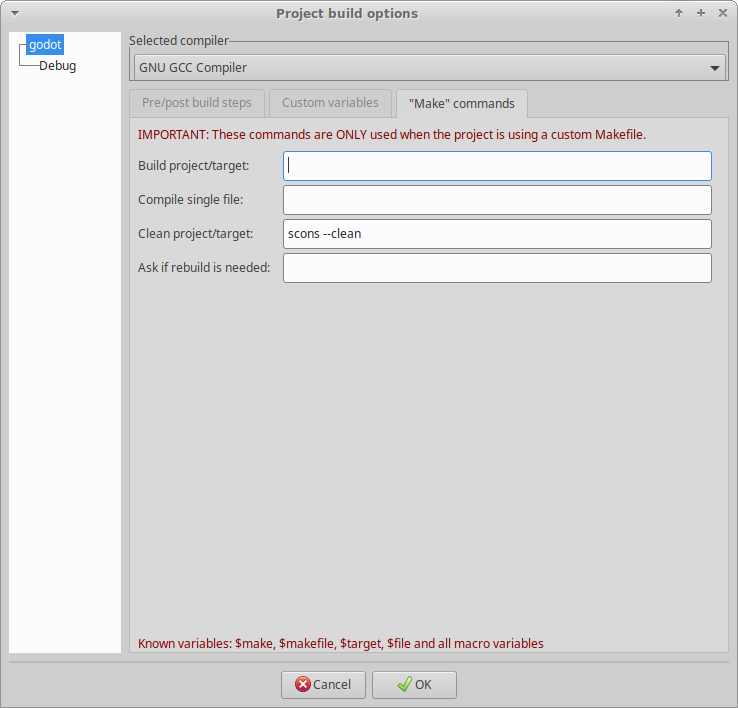Edit the scons --clean command field

click(497, 234)
